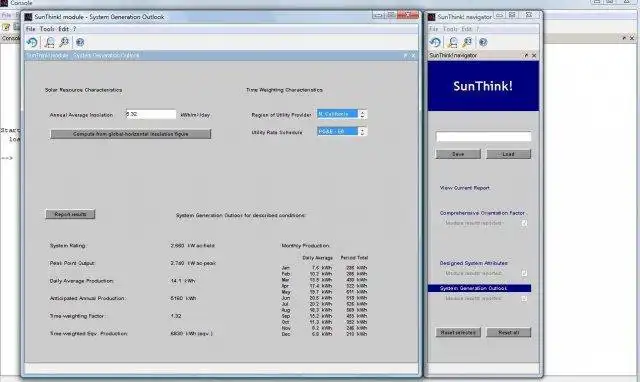Open Edit menu in navigator window
Screen dimensions: 640x382
click(467, 29)
